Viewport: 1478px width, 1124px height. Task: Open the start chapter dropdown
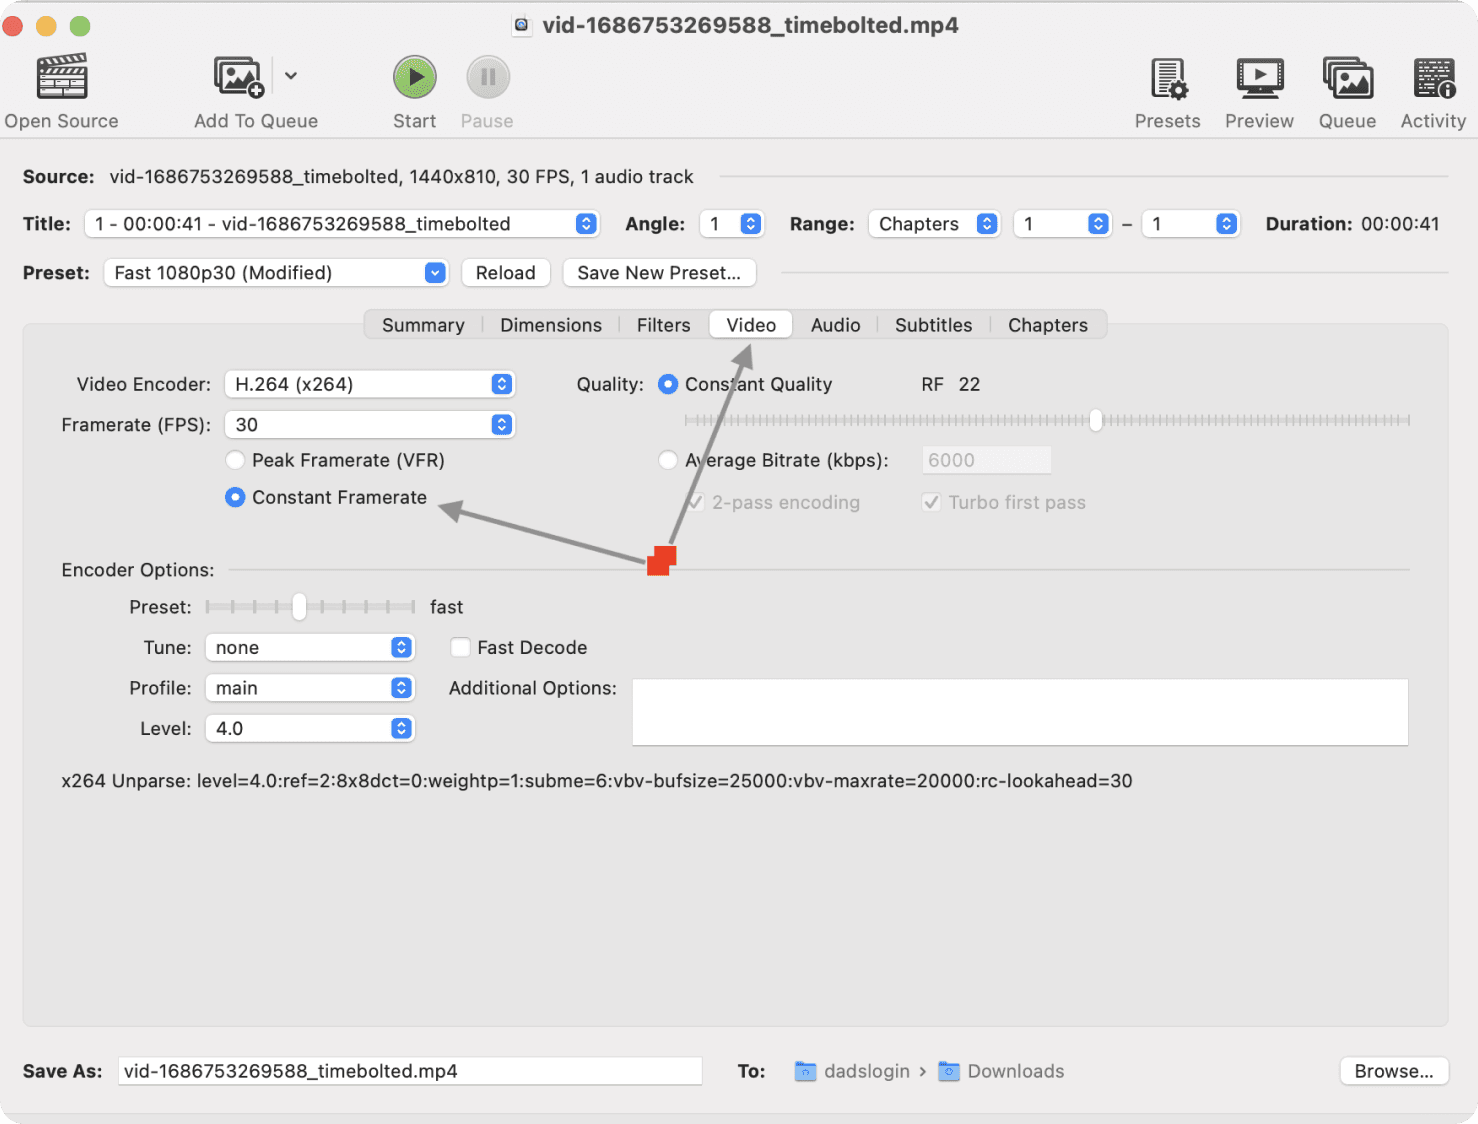(x=1062, y=224)
